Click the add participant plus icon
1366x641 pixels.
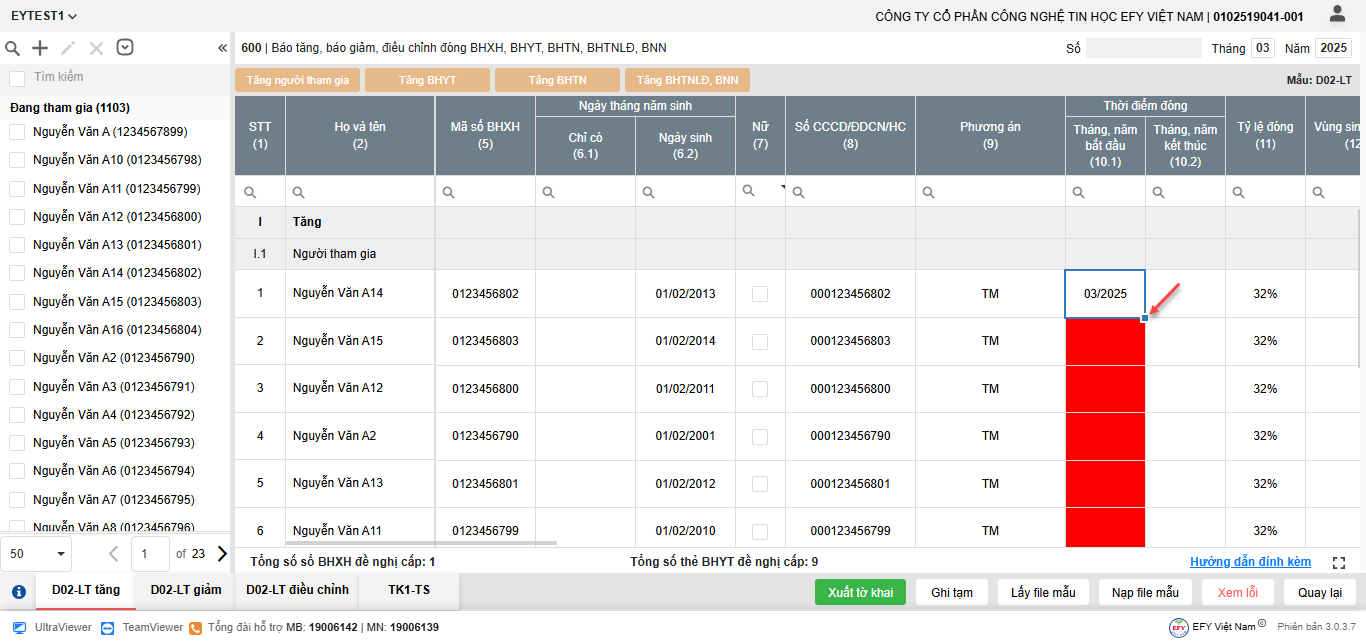click(x=40, y=48)
